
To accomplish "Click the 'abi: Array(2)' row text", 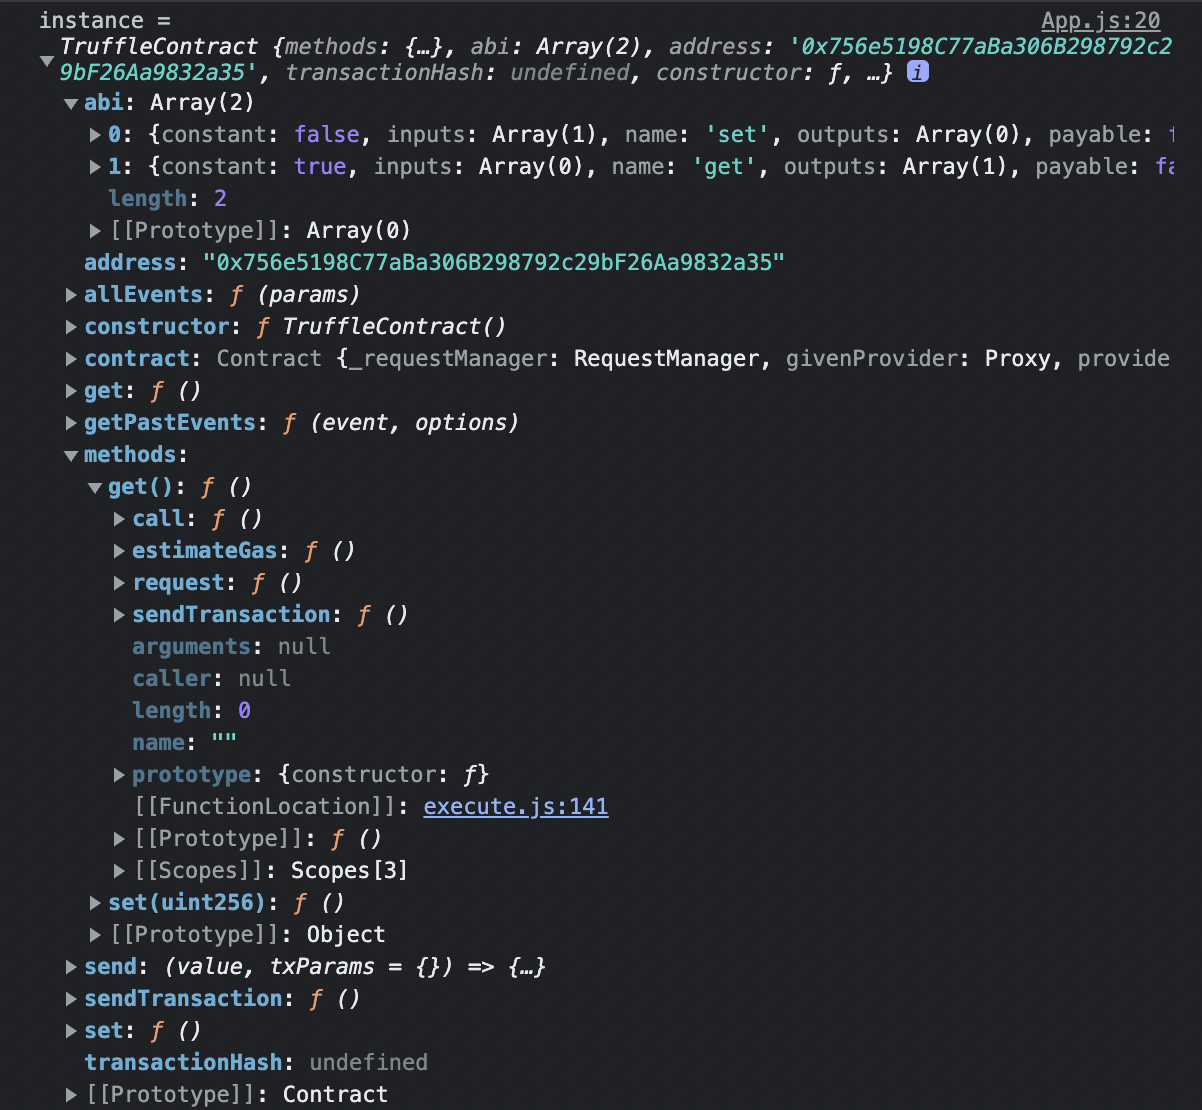I will pos(169,102).
